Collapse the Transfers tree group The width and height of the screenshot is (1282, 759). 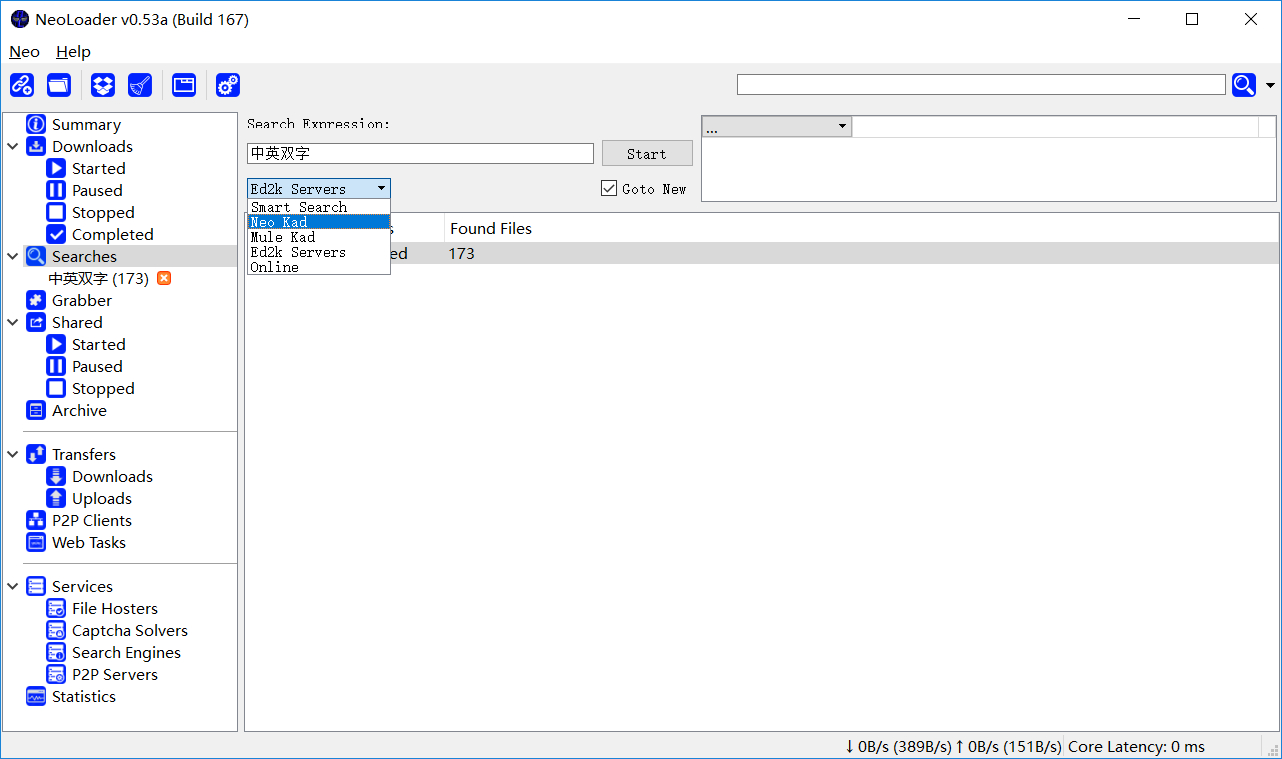[x=13, y=454]
